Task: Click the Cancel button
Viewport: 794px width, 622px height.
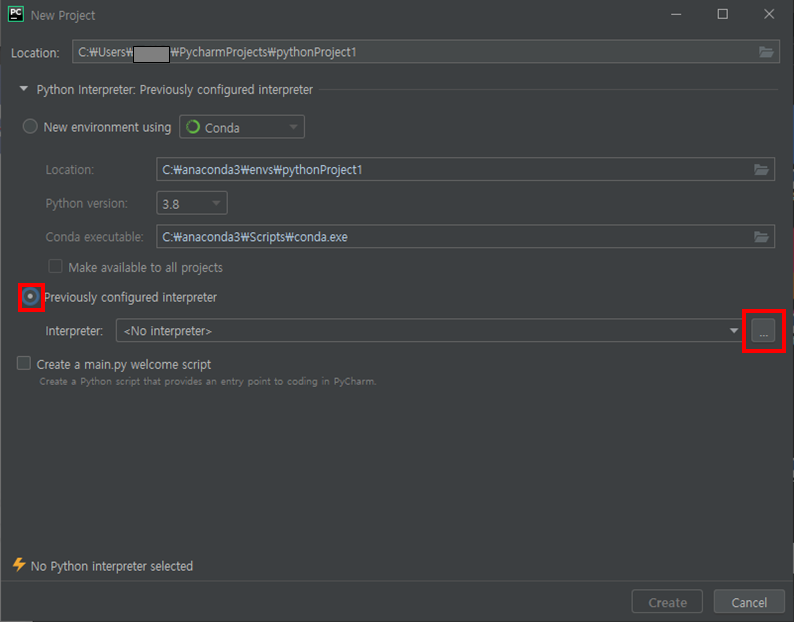Action: coord(749,602)
